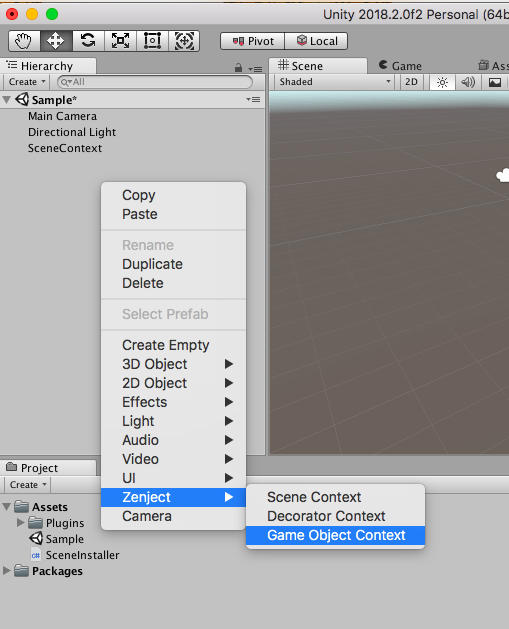
Task: Open the UI submenu
Action: coord(173,478)
